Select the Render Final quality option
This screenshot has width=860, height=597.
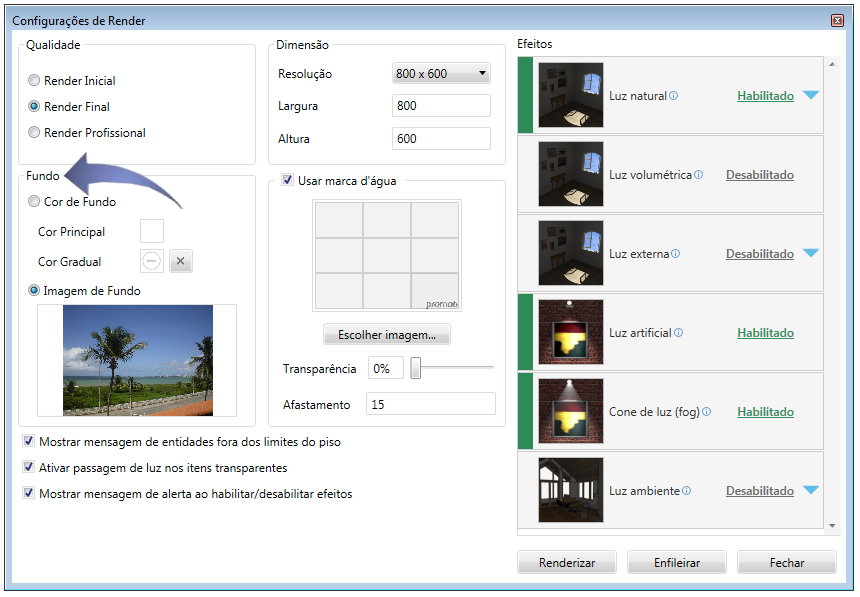(34, 106)
